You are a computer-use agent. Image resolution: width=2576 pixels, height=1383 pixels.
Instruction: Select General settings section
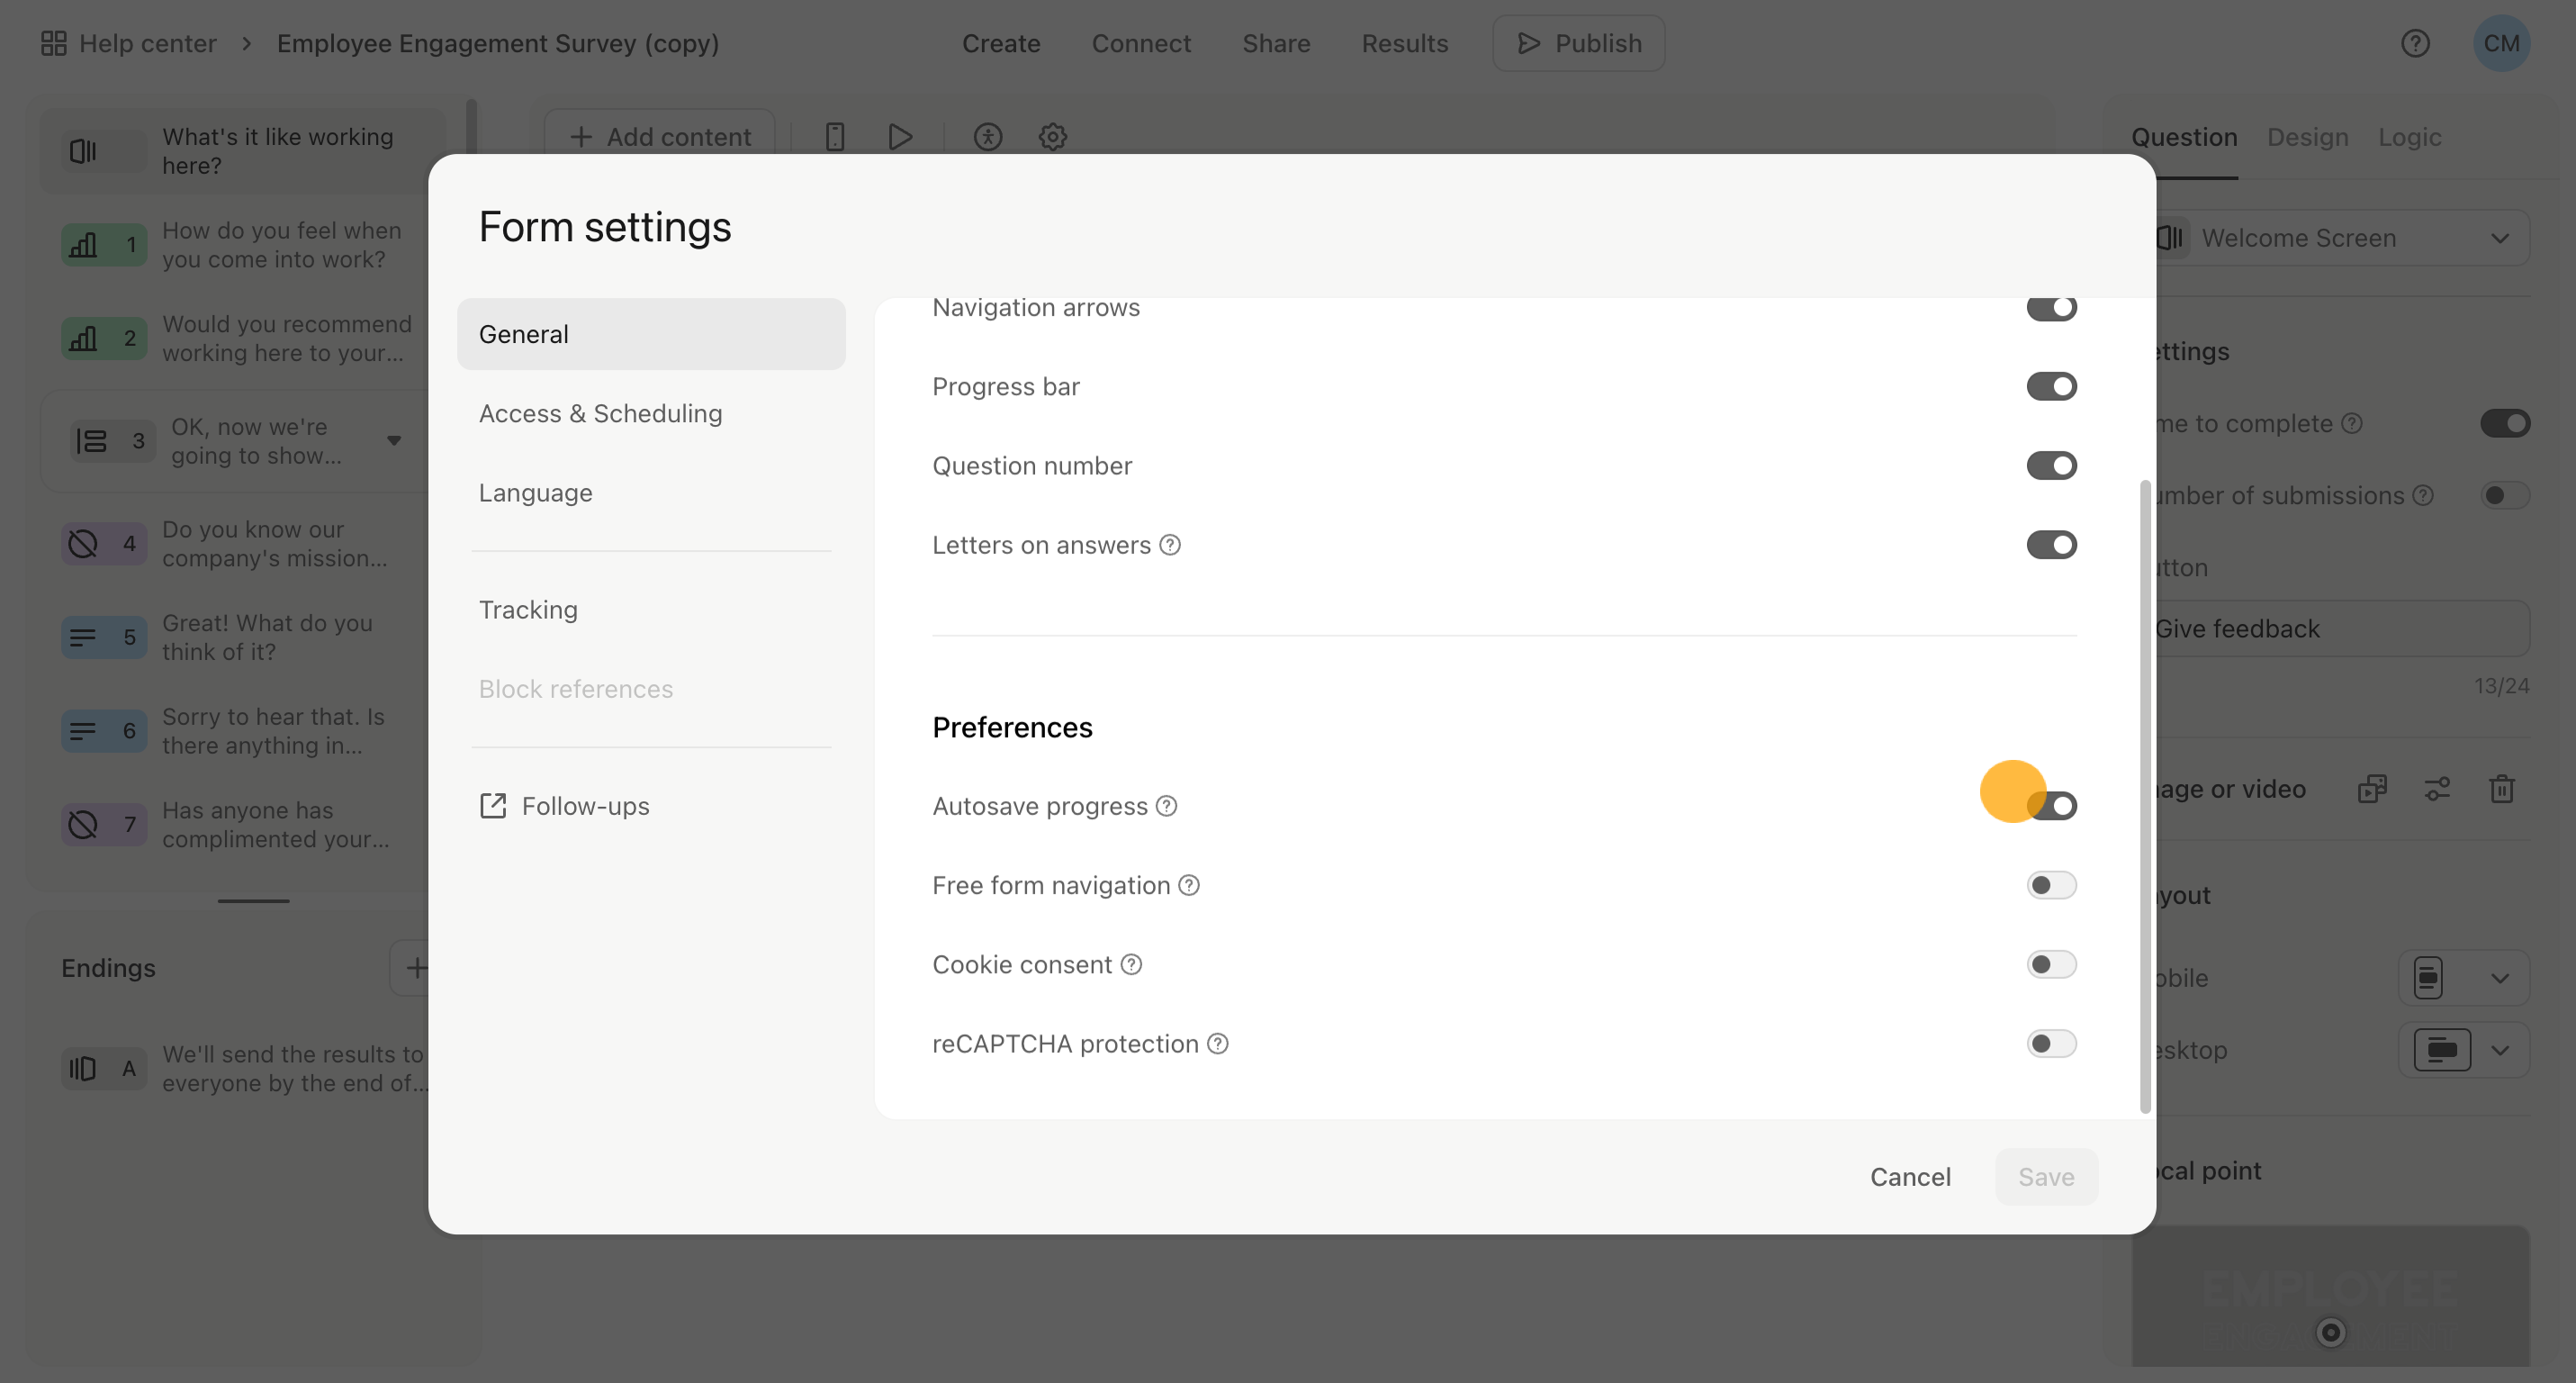[x=651, y=334]
